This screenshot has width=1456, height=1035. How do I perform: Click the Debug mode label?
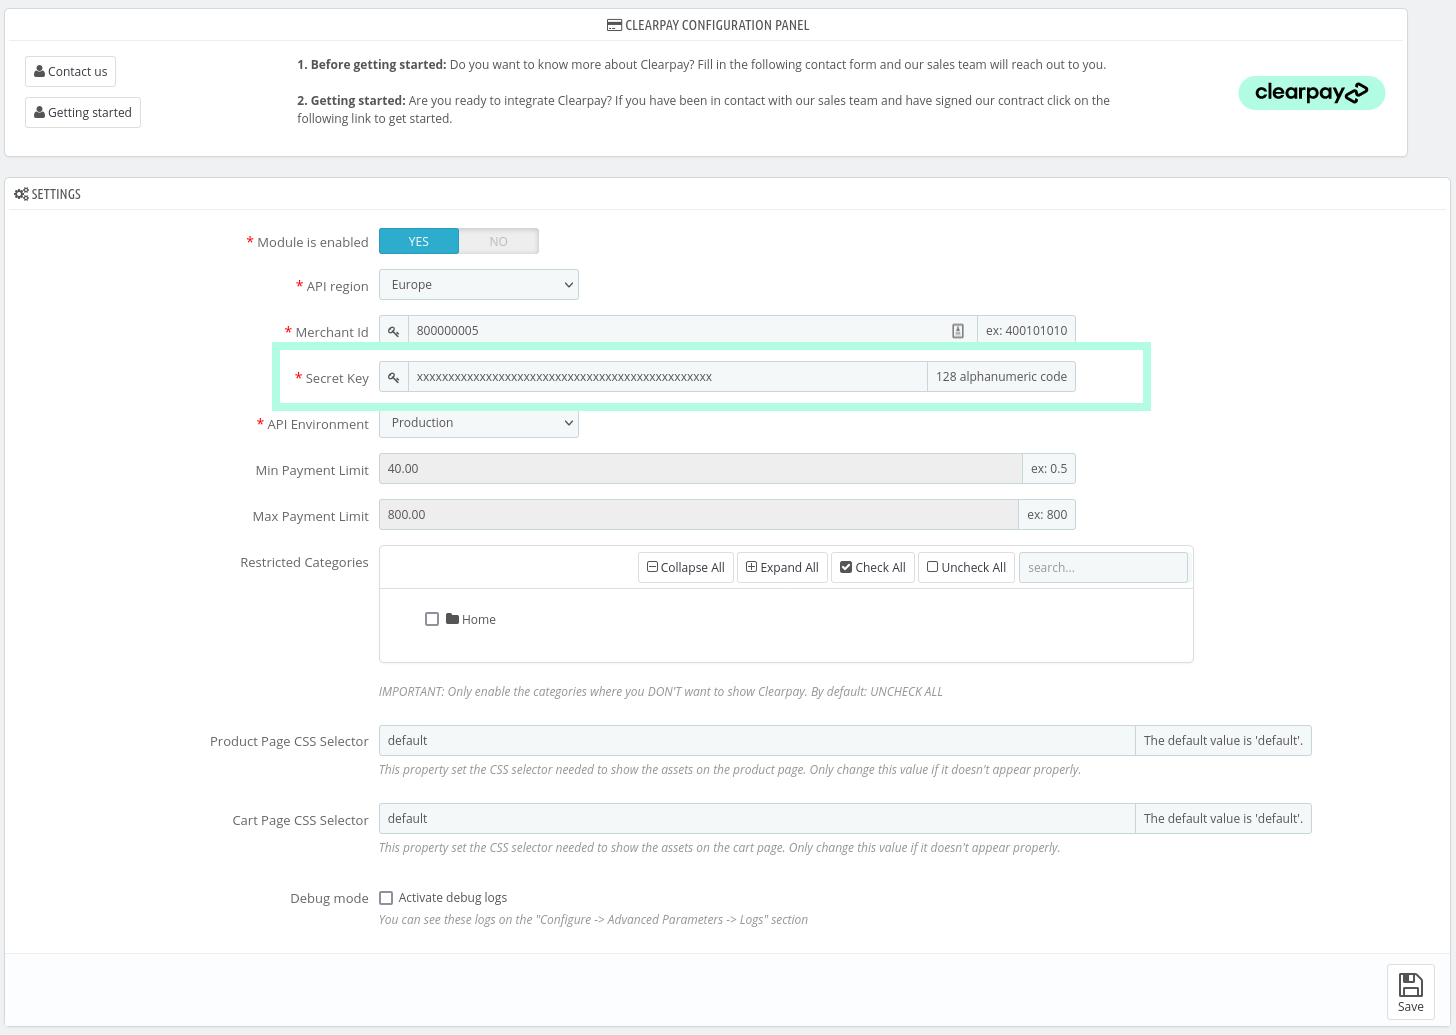(329, 898)
